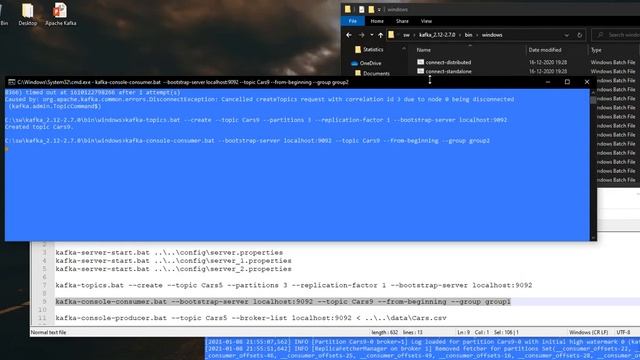Select the connect-distributed batch file
Viewport: 640px width, 360px height.
pyautogui.click(x=448, y=62)
